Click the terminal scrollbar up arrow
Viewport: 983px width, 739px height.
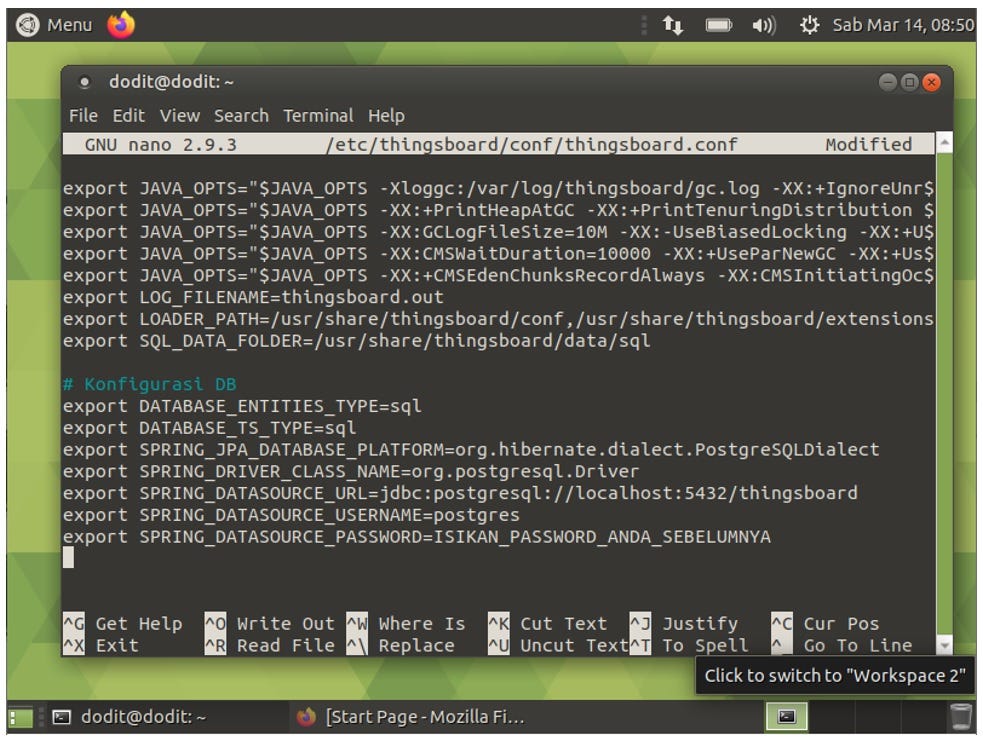[944, 144]
